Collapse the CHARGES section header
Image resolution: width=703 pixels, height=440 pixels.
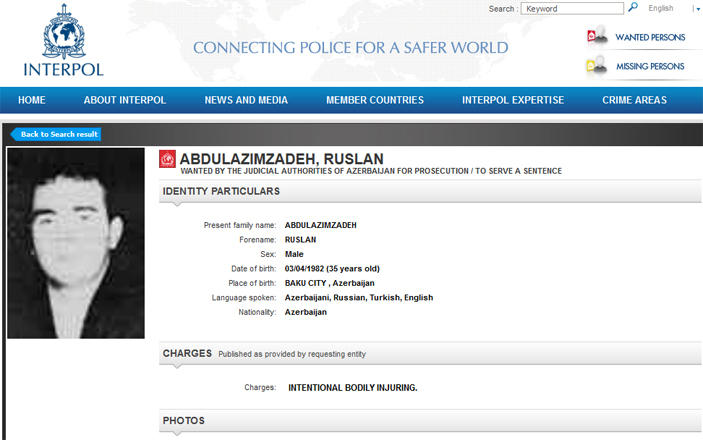click(430, 354)
